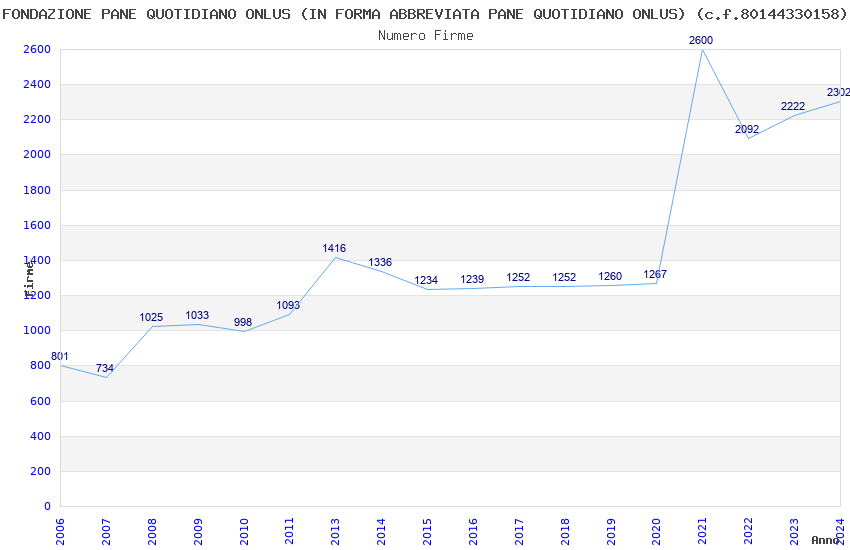Click the 2600 peak data label above 2021
Viewport: 850px width, 550px height.
701,40
